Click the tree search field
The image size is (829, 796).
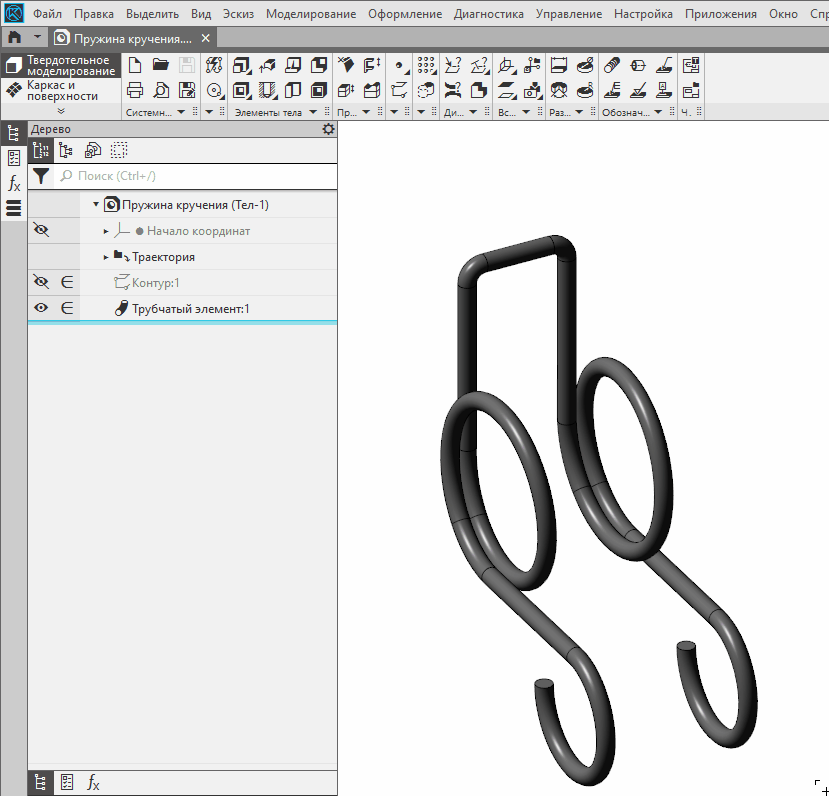[195, 176]
